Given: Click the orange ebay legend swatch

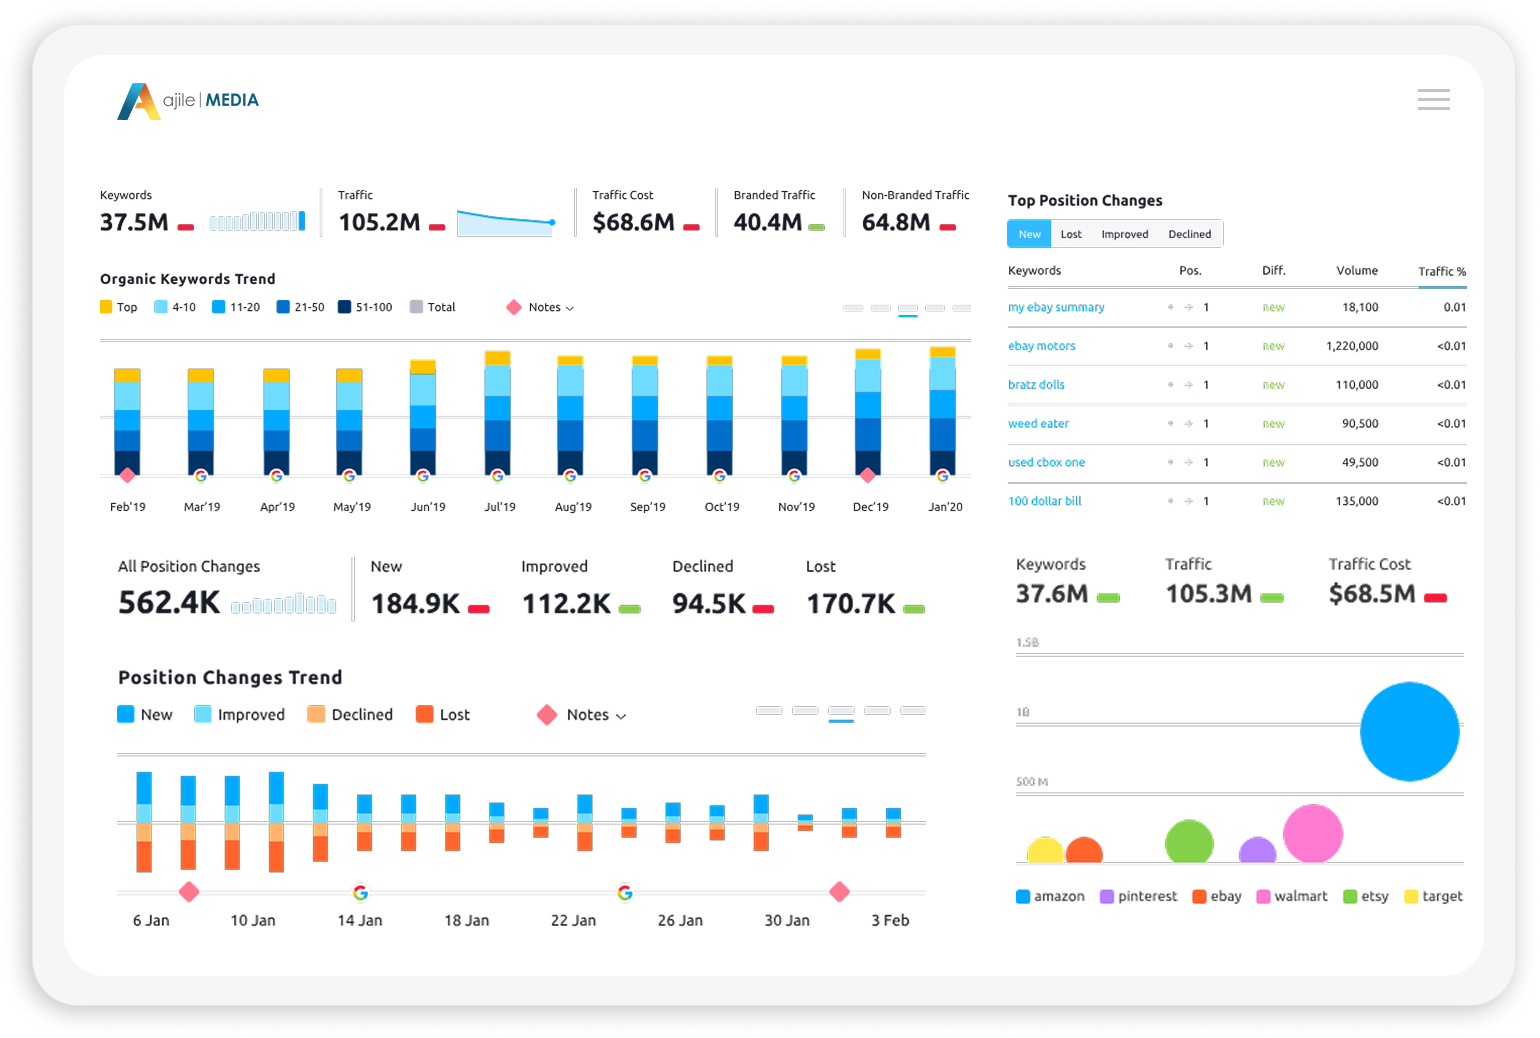Looking at the screenshot, I should point(1199,896).
